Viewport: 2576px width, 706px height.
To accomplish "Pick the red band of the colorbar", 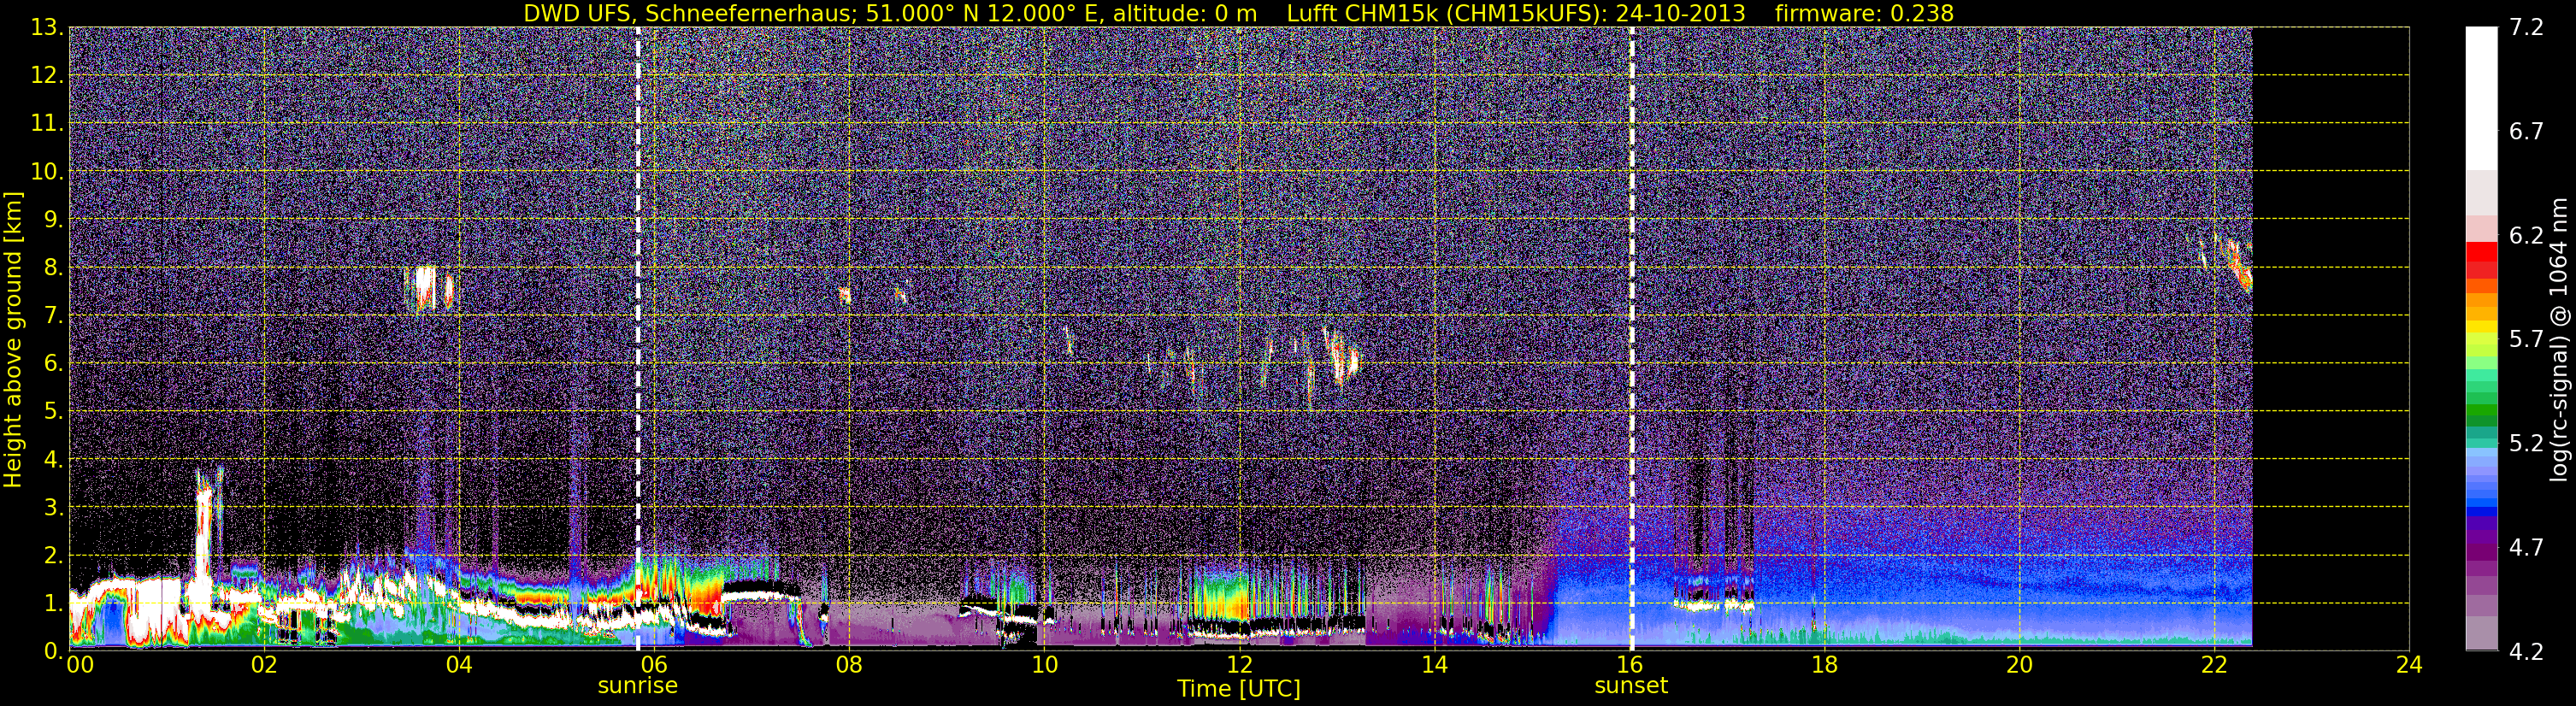I will (2481, 259).
